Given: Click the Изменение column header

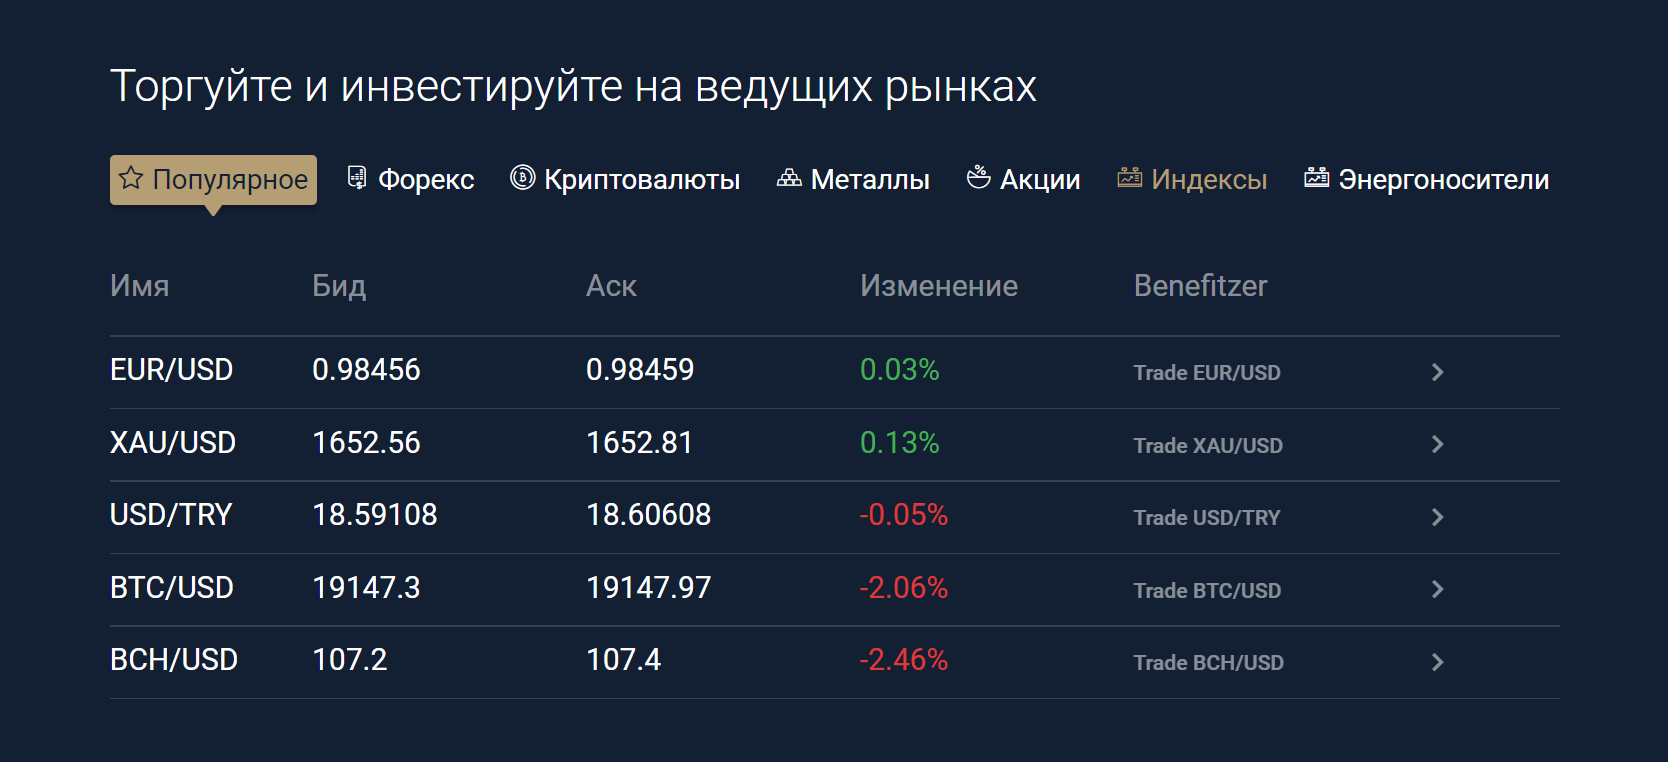Looking at the screenshot, I should click(939, 286).
